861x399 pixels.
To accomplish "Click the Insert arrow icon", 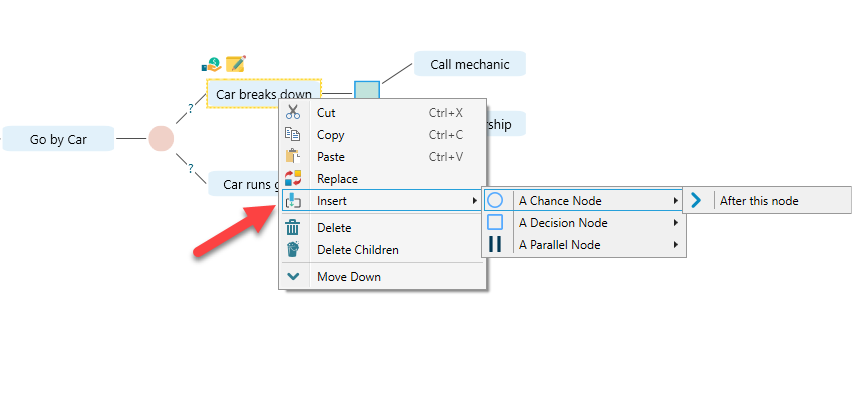I will click(293, 201).
